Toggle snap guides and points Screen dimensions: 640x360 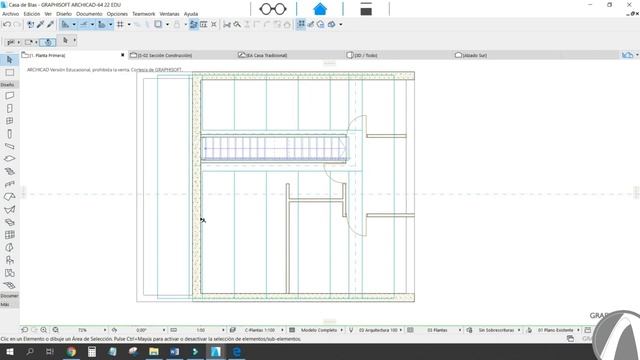[84, 24]
